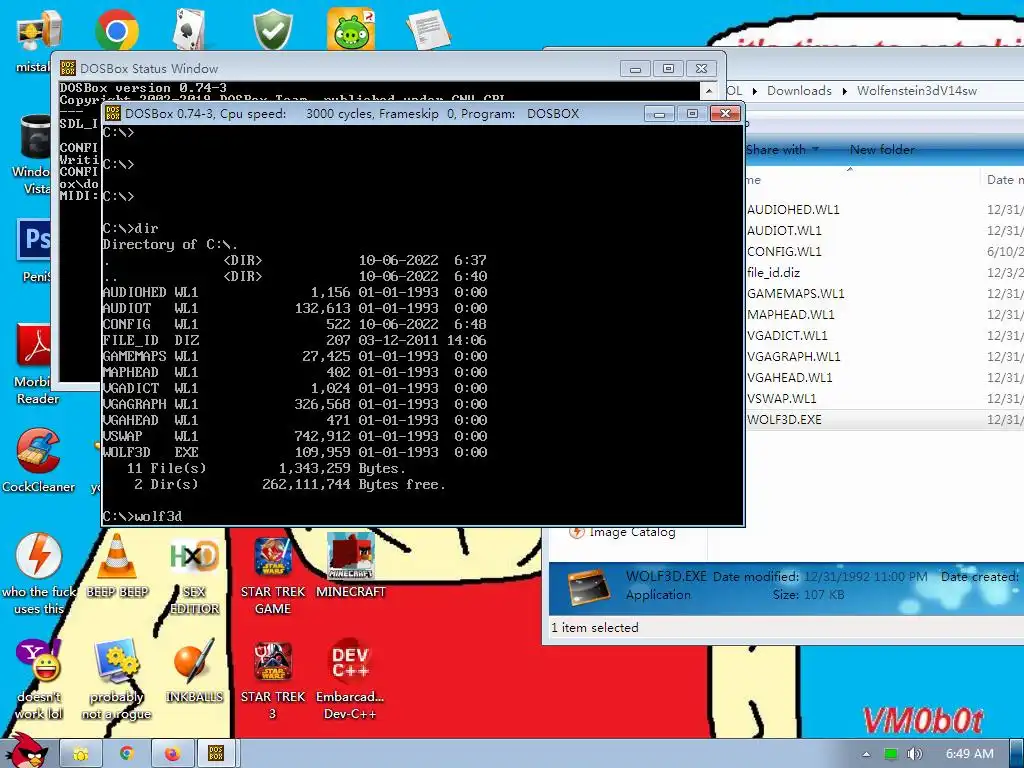Show hidden tray icons arrow
1024x768 pixels.
[867, 754]
